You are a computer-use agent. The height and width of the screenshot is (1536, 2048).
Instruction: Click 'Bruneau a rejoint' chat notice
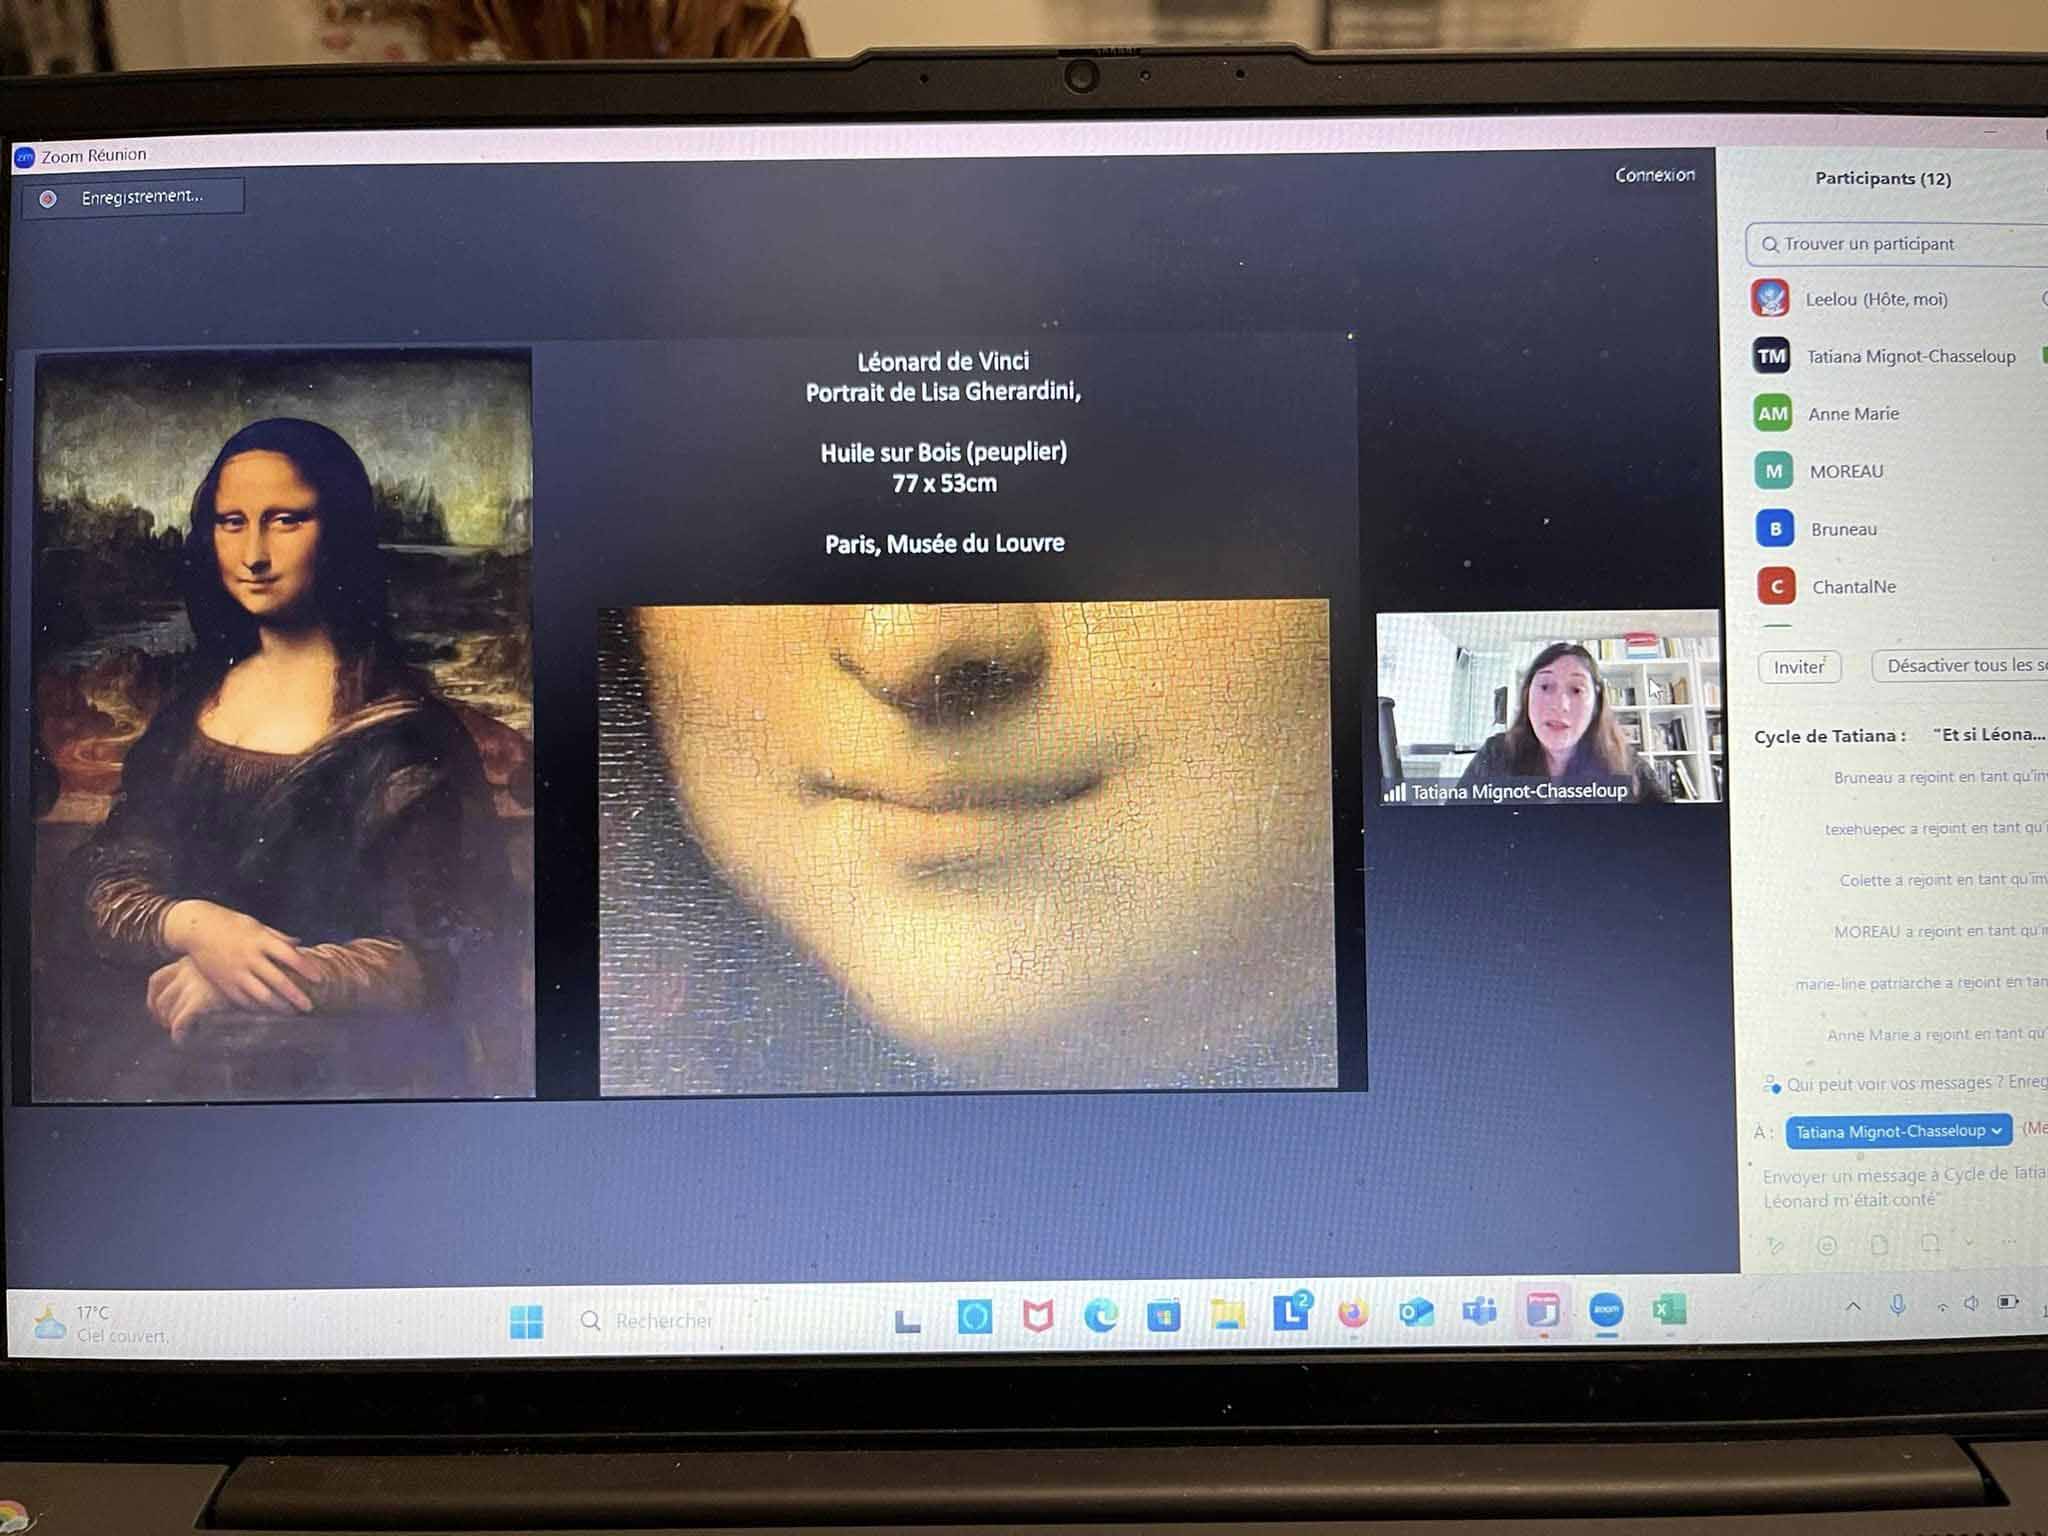tap(1940, 777)
